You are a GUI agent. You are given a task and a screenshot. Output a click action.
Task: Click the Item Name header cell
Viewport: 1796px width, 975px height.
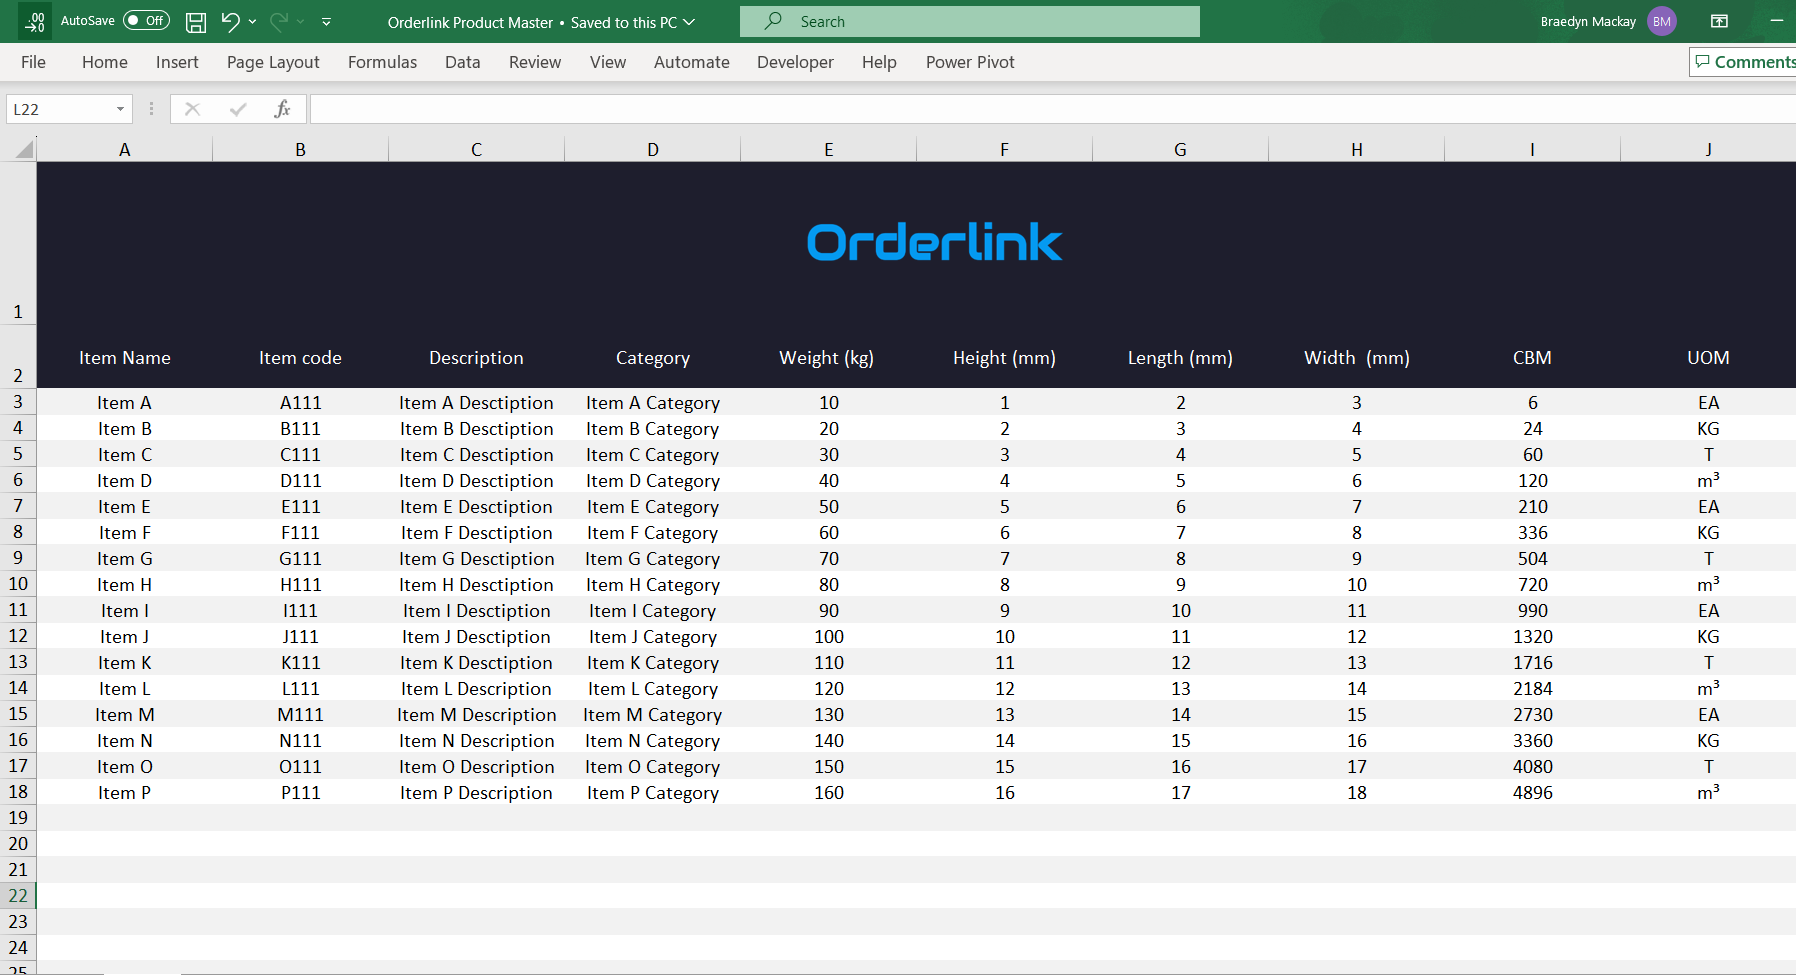[x=125, y=358]
